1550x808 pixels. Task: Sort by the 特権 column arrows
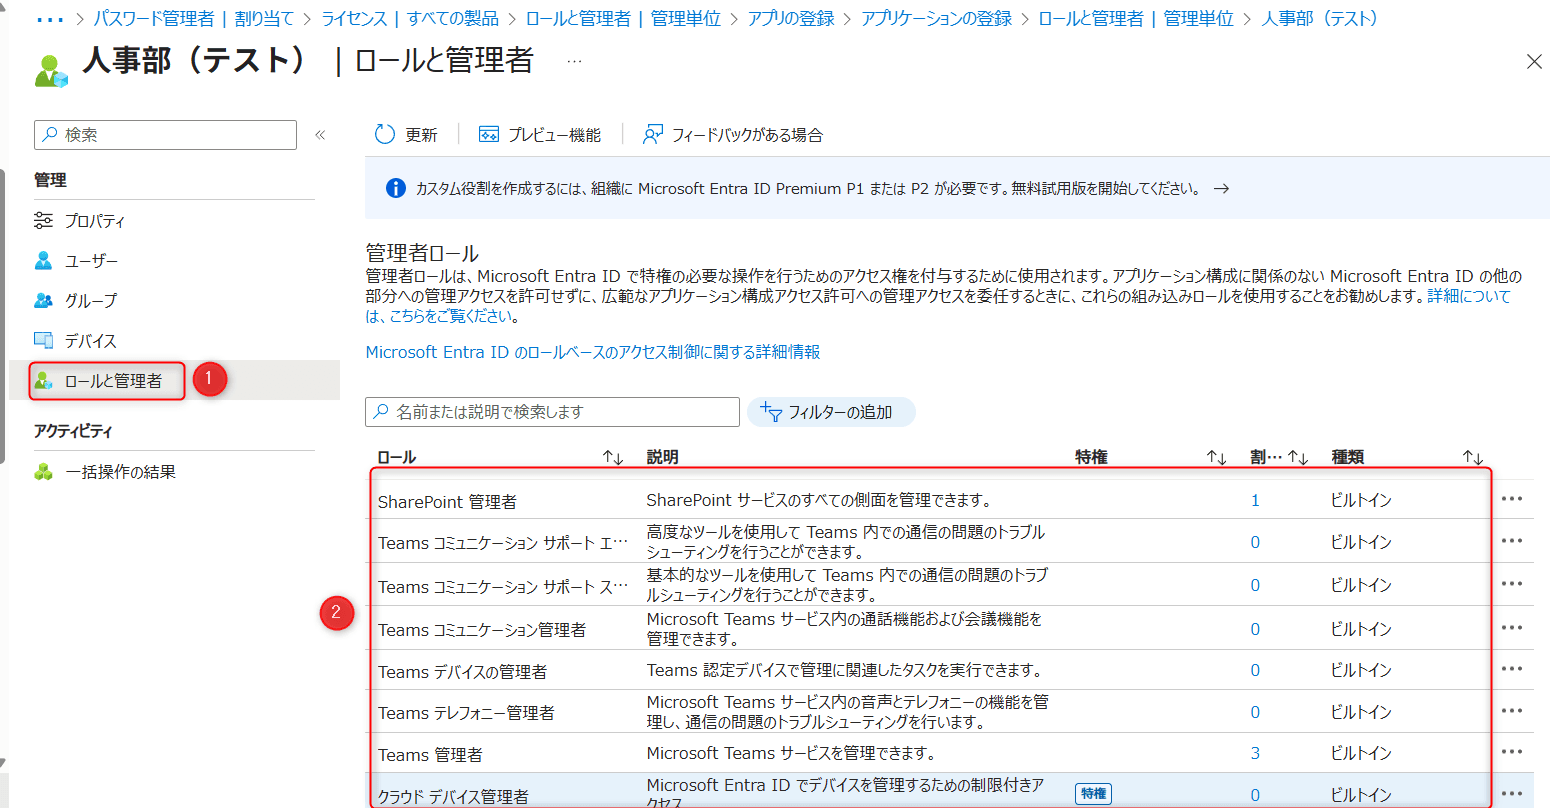pos(1216,457)
